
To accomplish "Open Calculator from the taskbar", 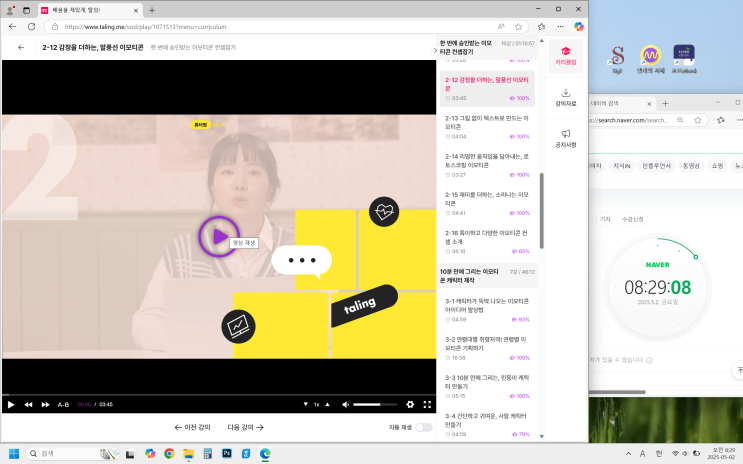I will click(208, 454).
